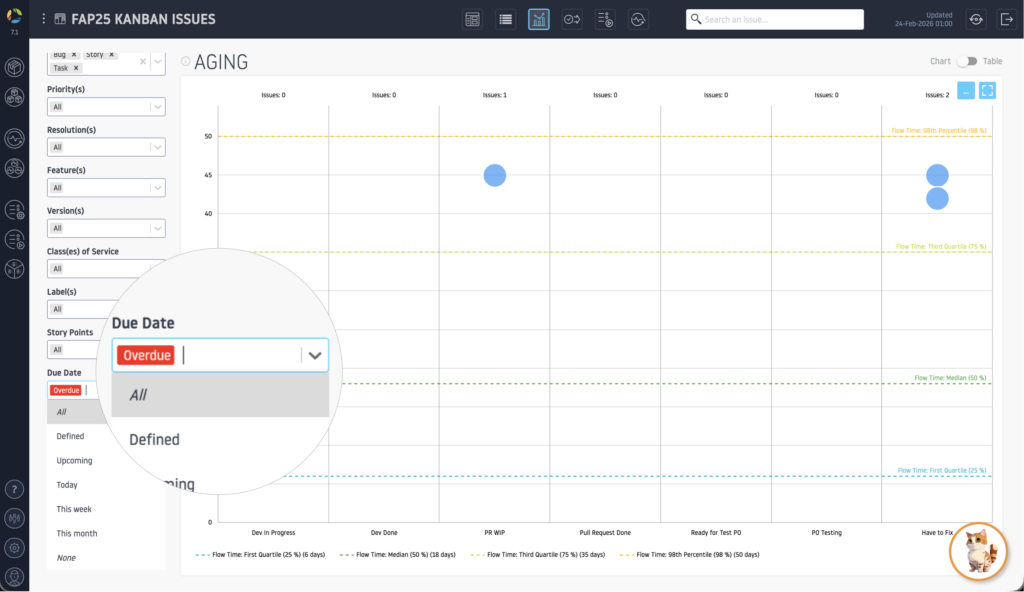Select the highlighted charts icon in toolbar
Image resolution: width=1024 pixels, height=592 pixels.
539,19
